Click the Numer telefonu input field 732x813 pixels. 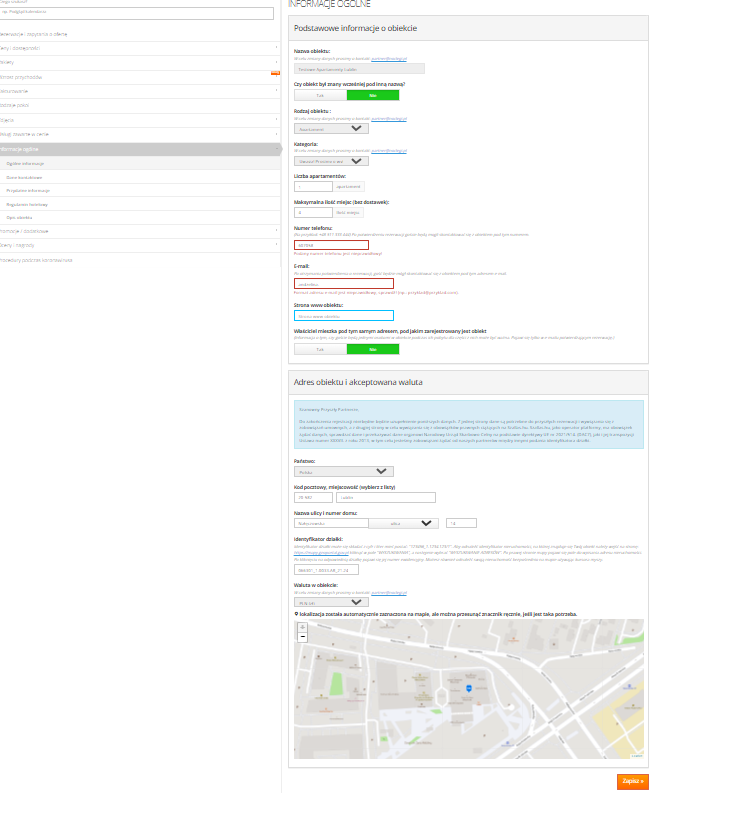pos(331,245)
